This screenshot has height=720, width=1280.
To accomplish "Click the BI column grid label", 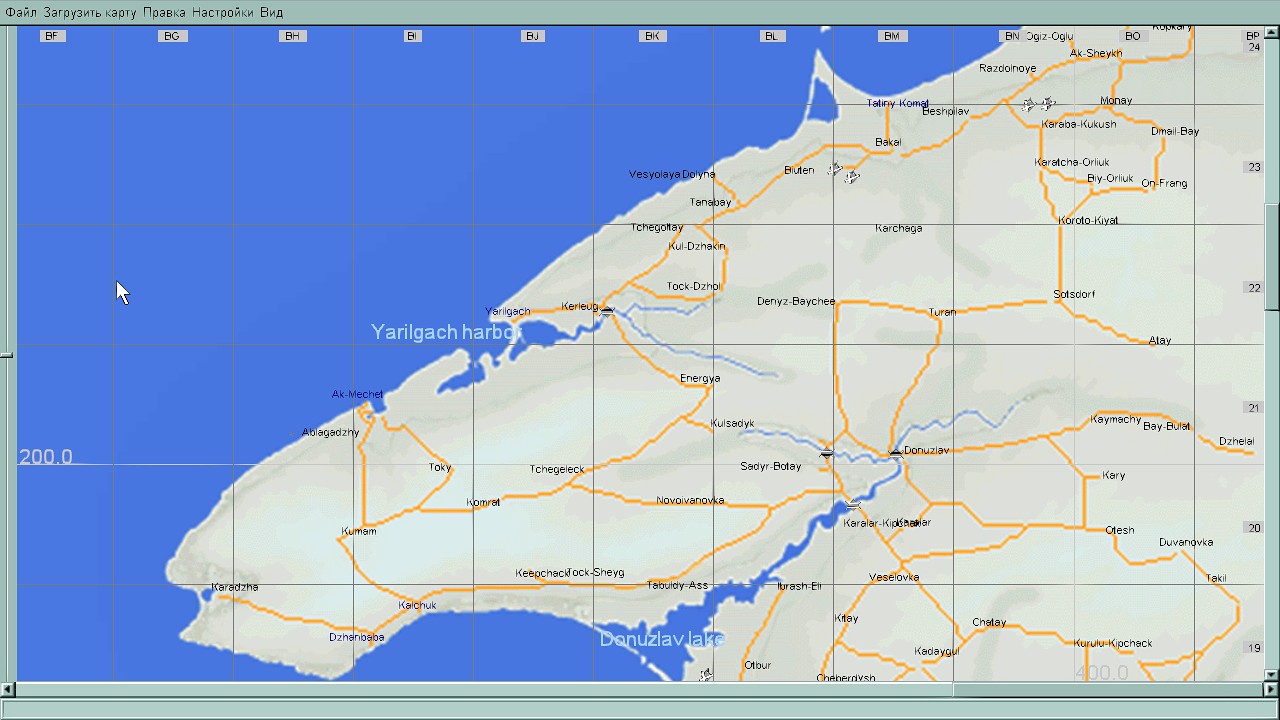I will pyautogui.click(x=412, y=36).
